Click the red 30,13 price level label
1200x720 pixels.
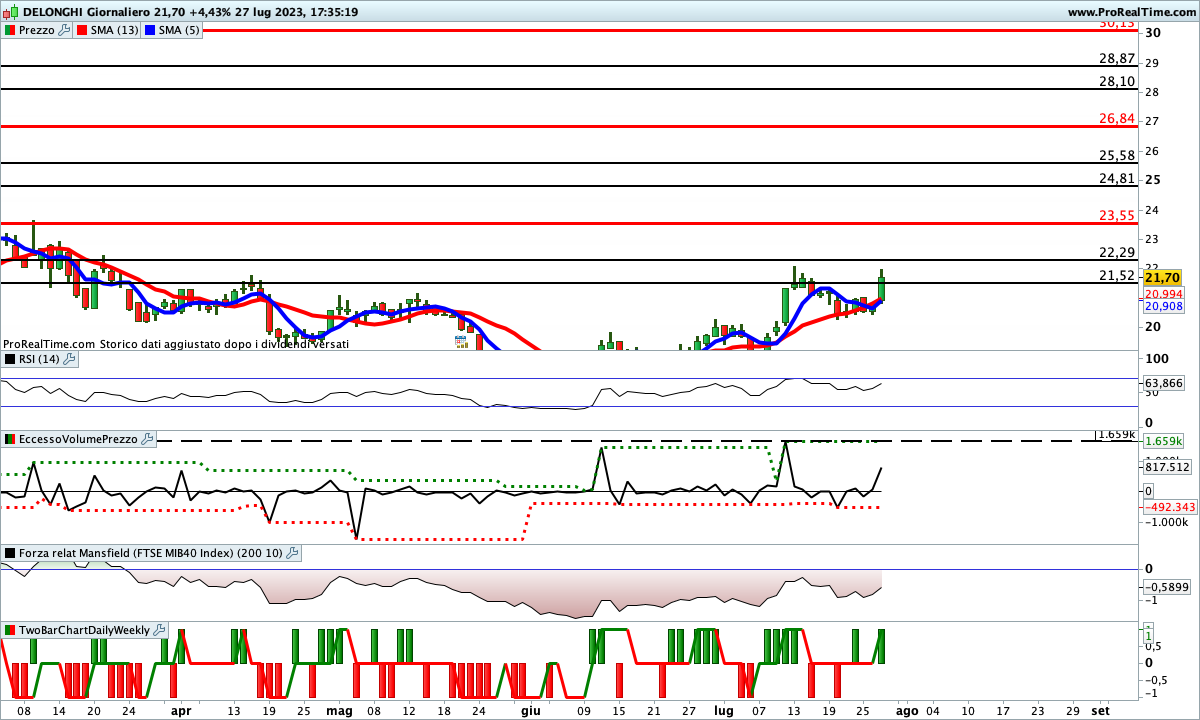[1117, 23]
